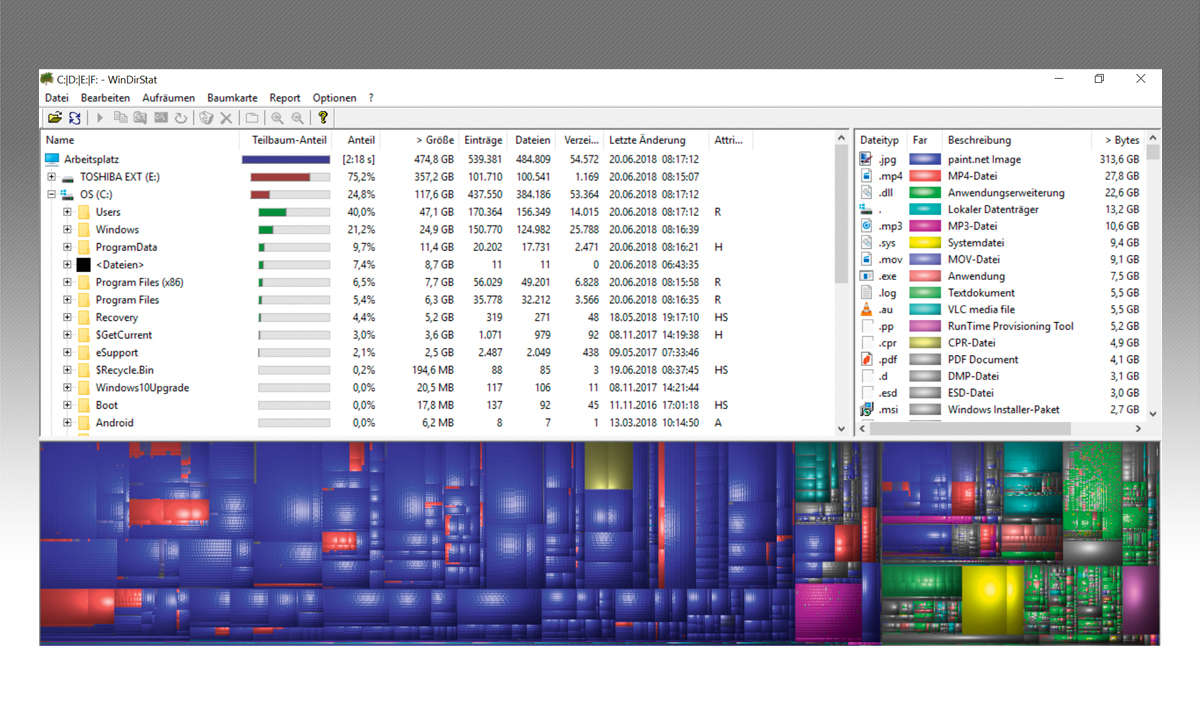Click the Users folder icon
The width and height of the screenshot is (1200, 720).
[x=84, y=212]
